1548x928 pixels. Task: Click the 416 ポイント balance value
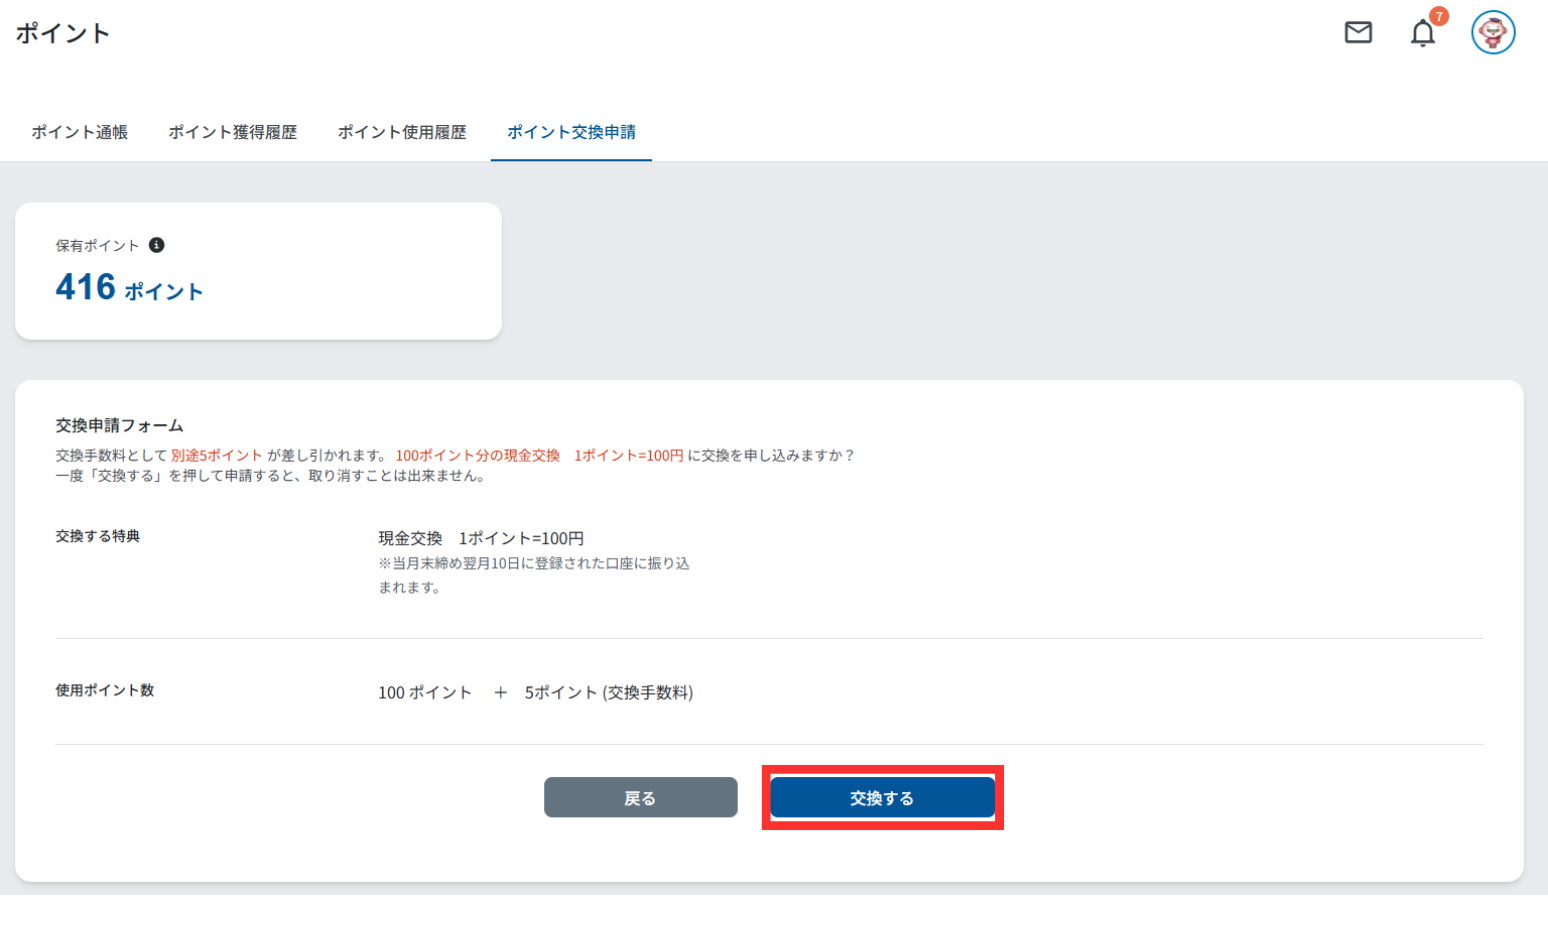click(x=129, y=288)
